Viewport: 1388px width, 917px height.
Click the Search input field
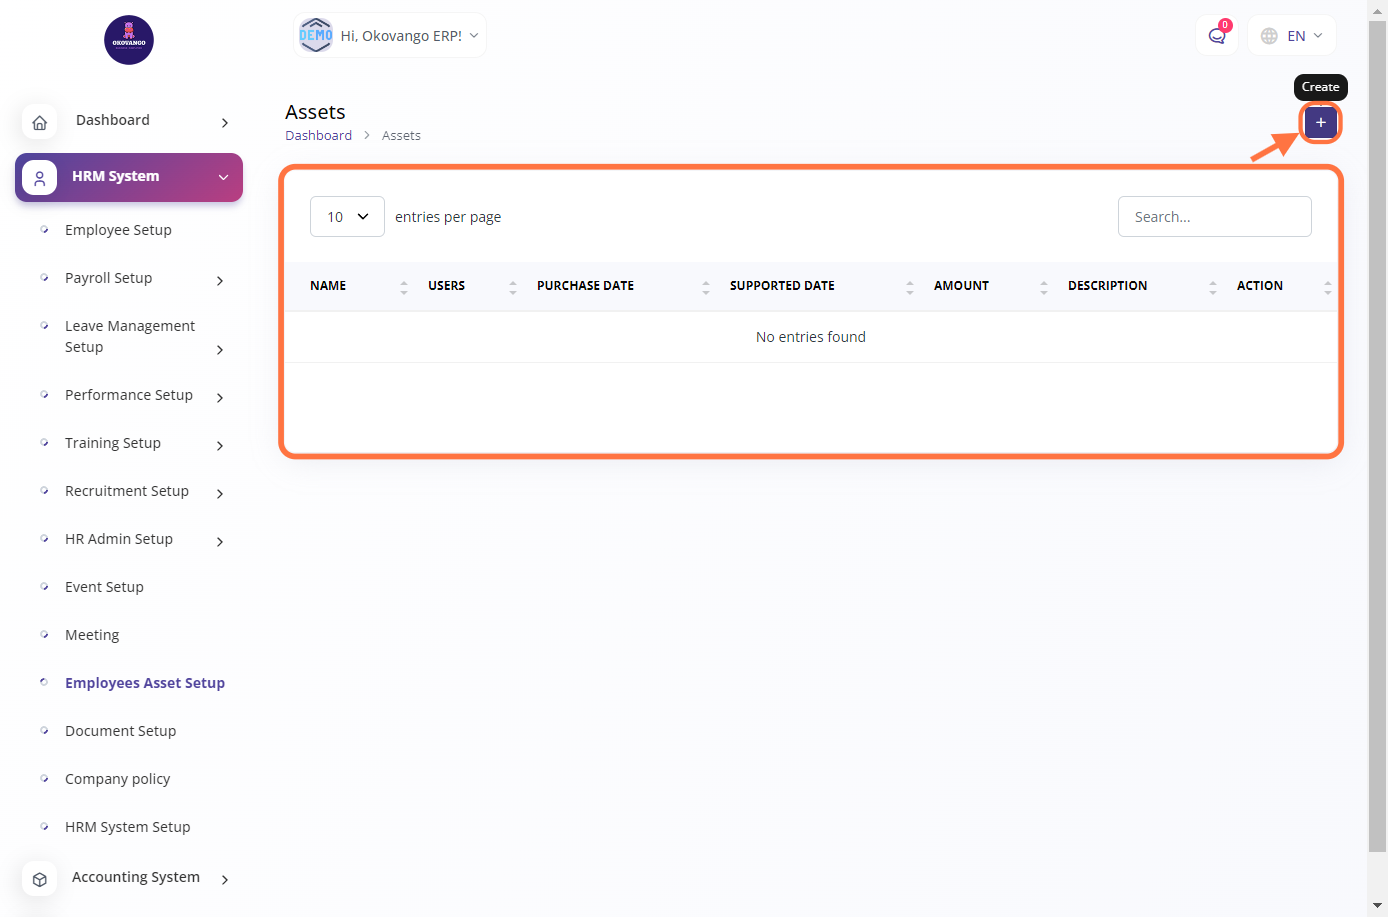click(1214, 217)
